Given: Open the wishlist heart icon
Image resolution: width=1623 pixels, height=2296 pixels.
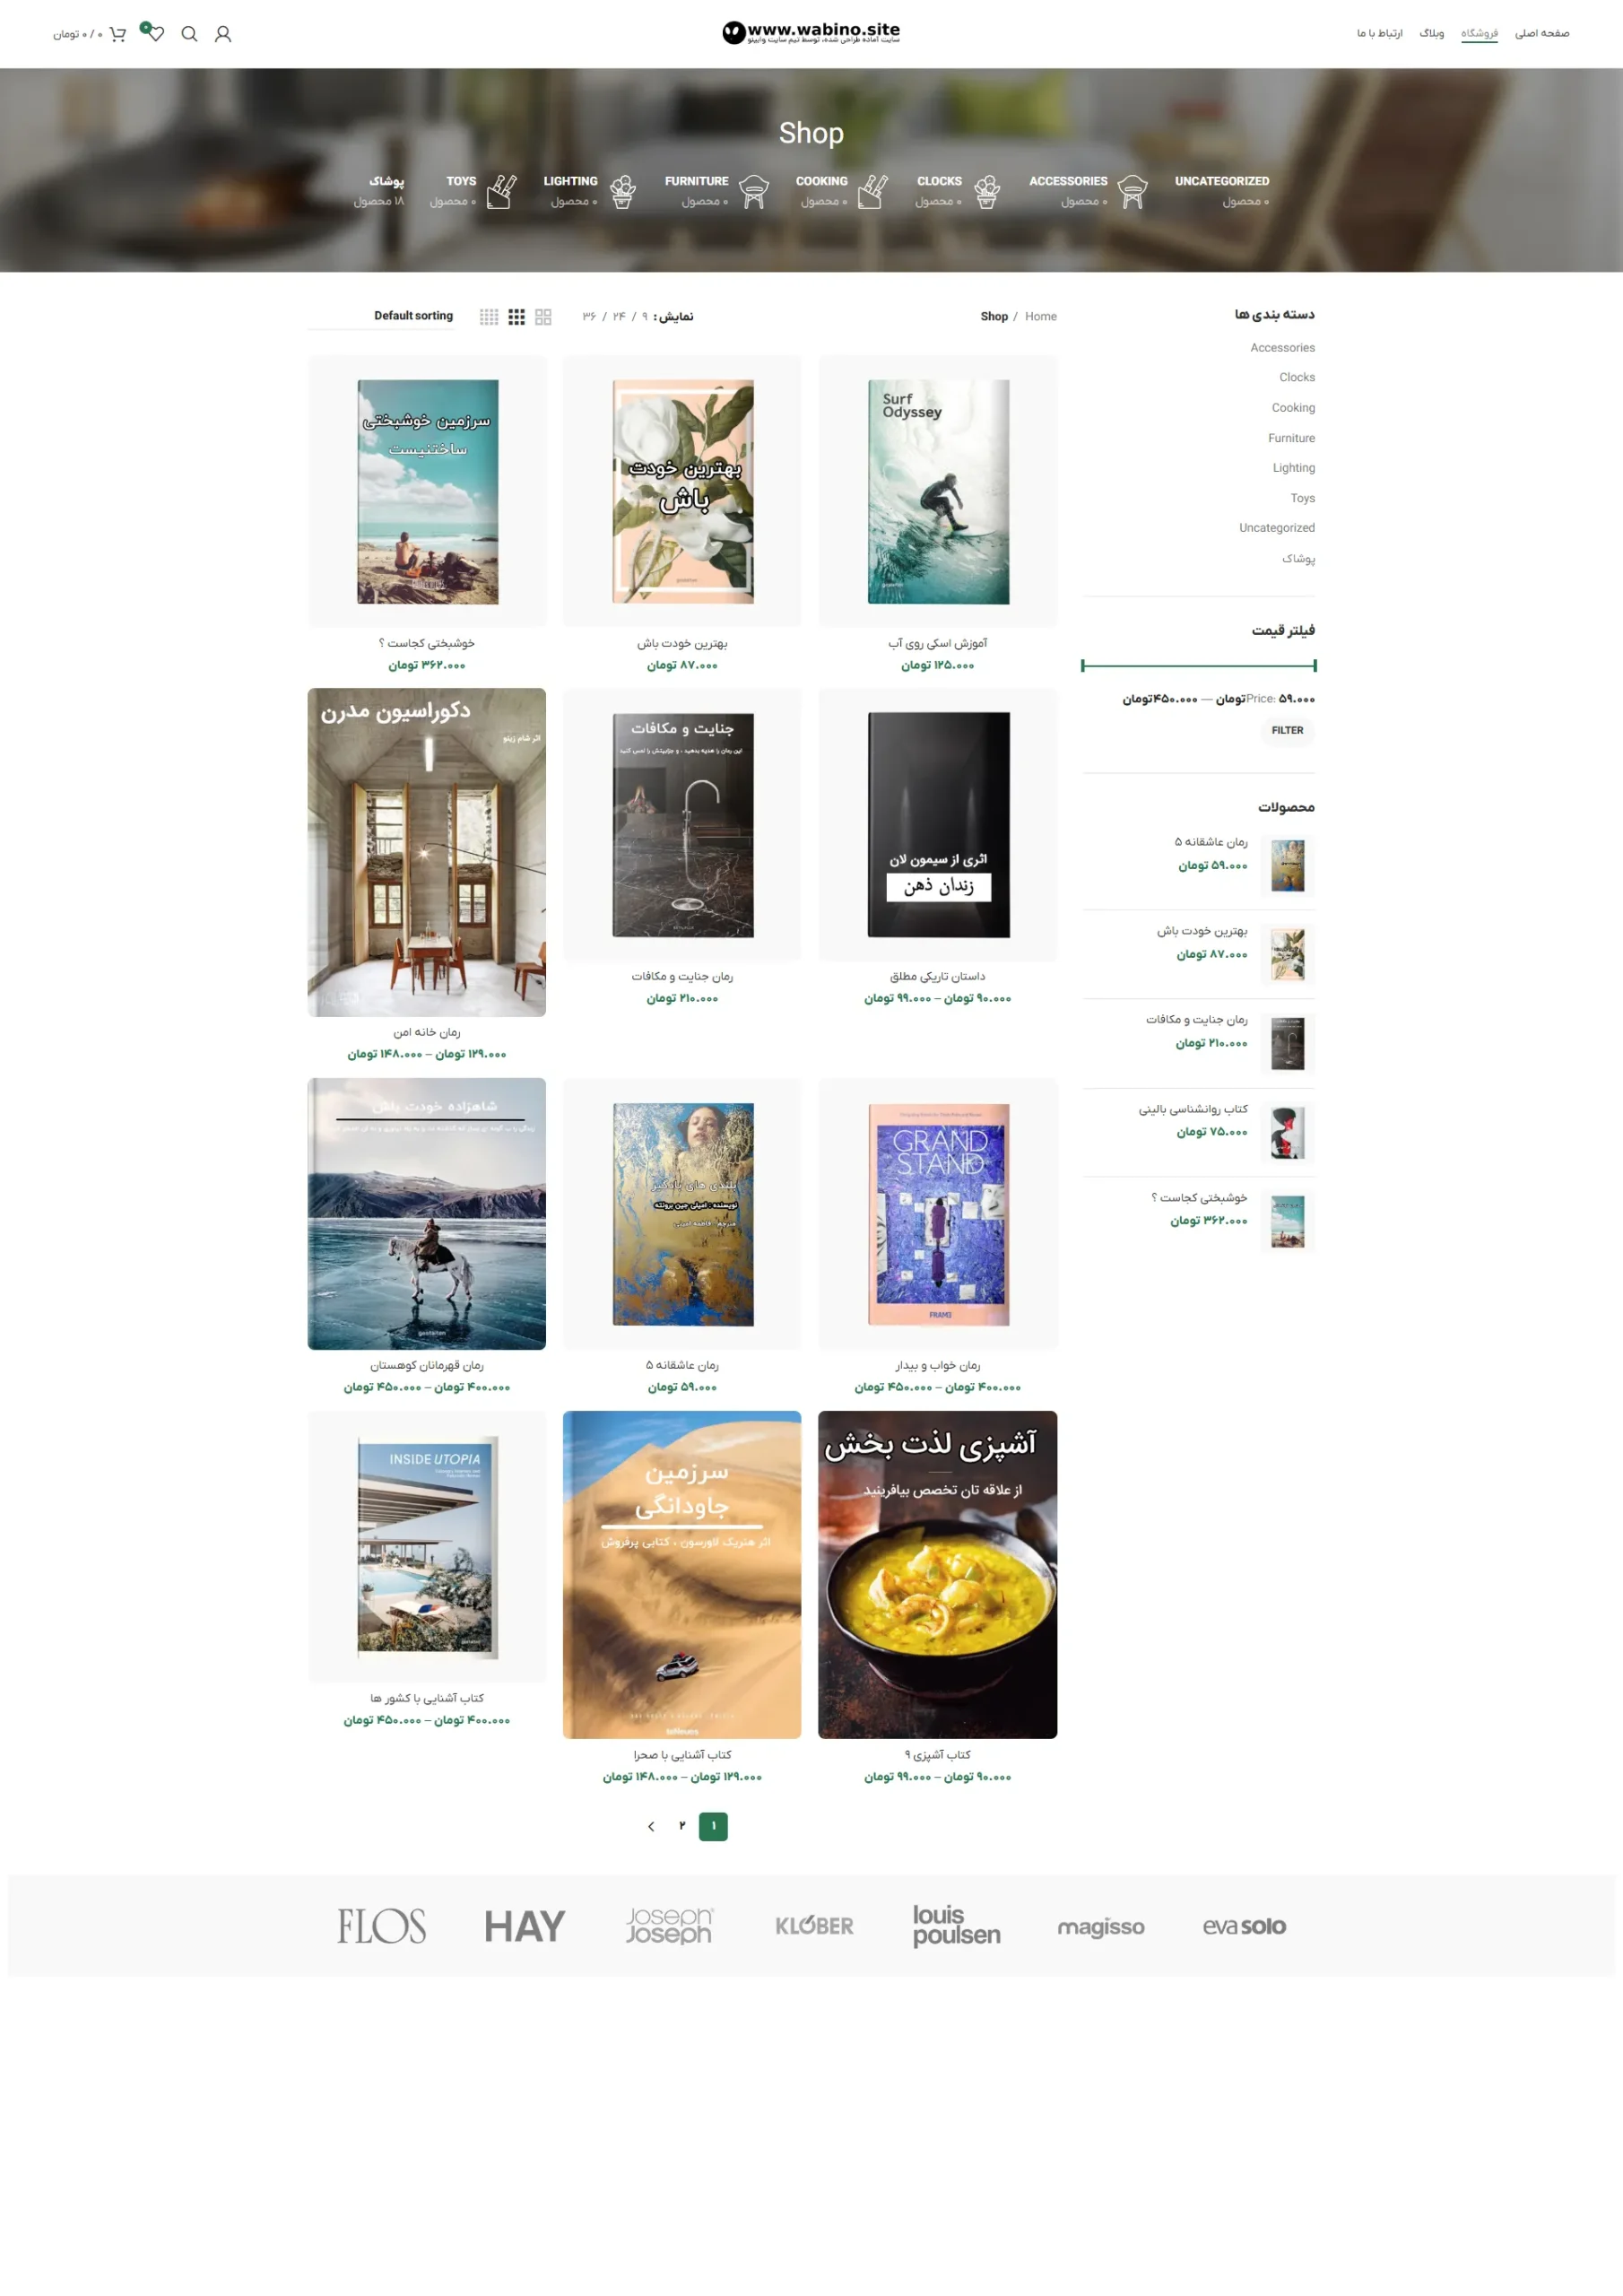Looking at the screenshot, I should click(x=154, y=33).
